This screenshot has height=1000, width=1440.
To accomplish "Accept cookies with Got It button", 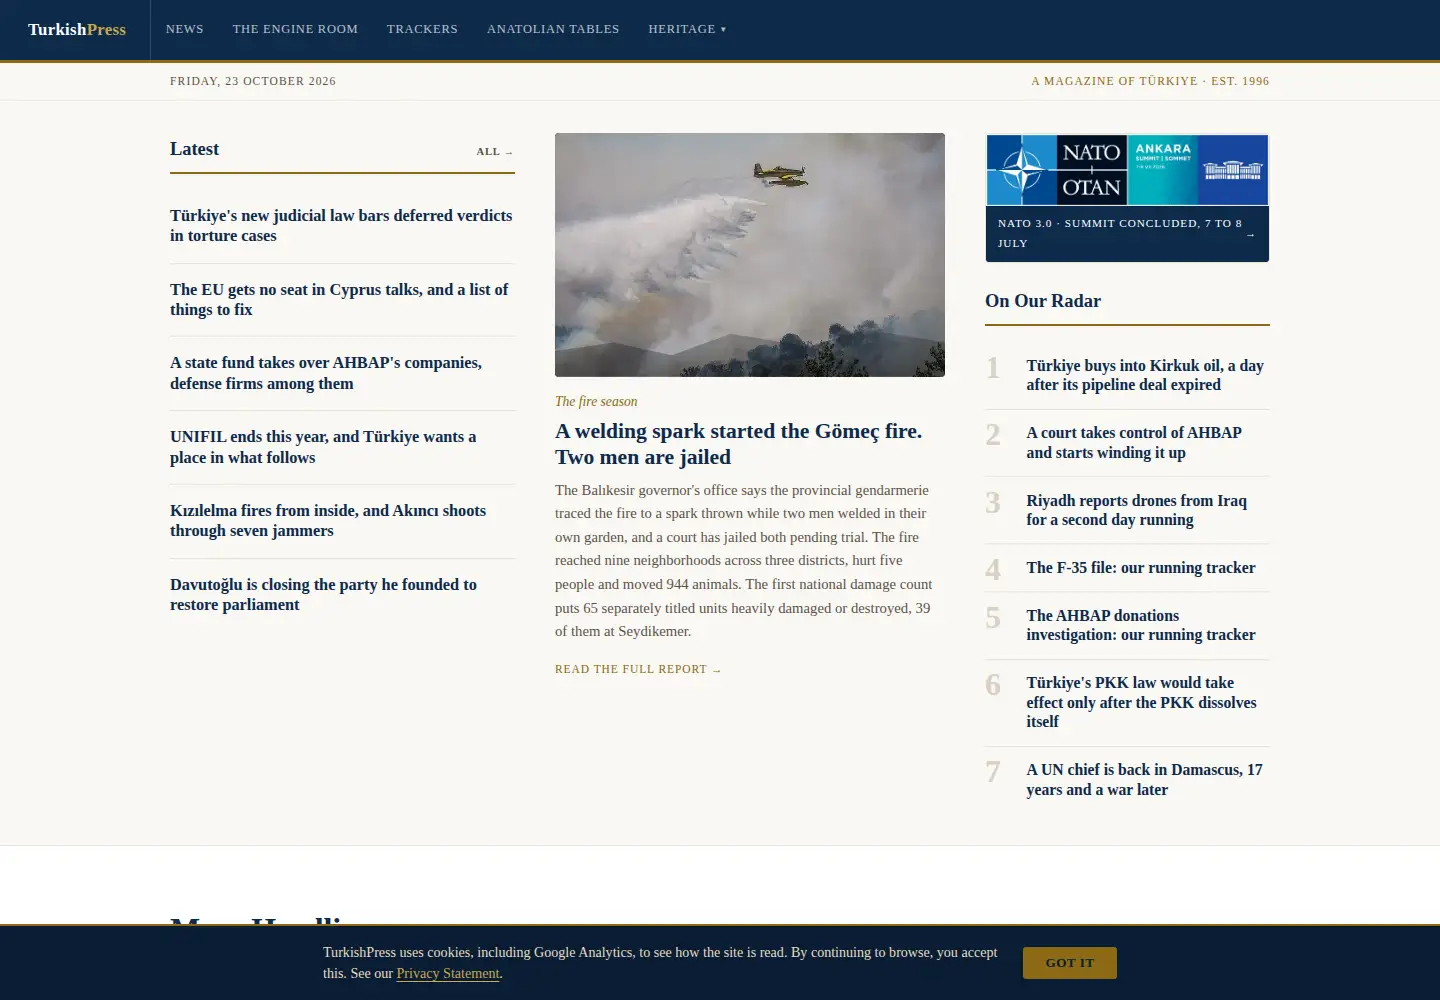I will 1070,963.
